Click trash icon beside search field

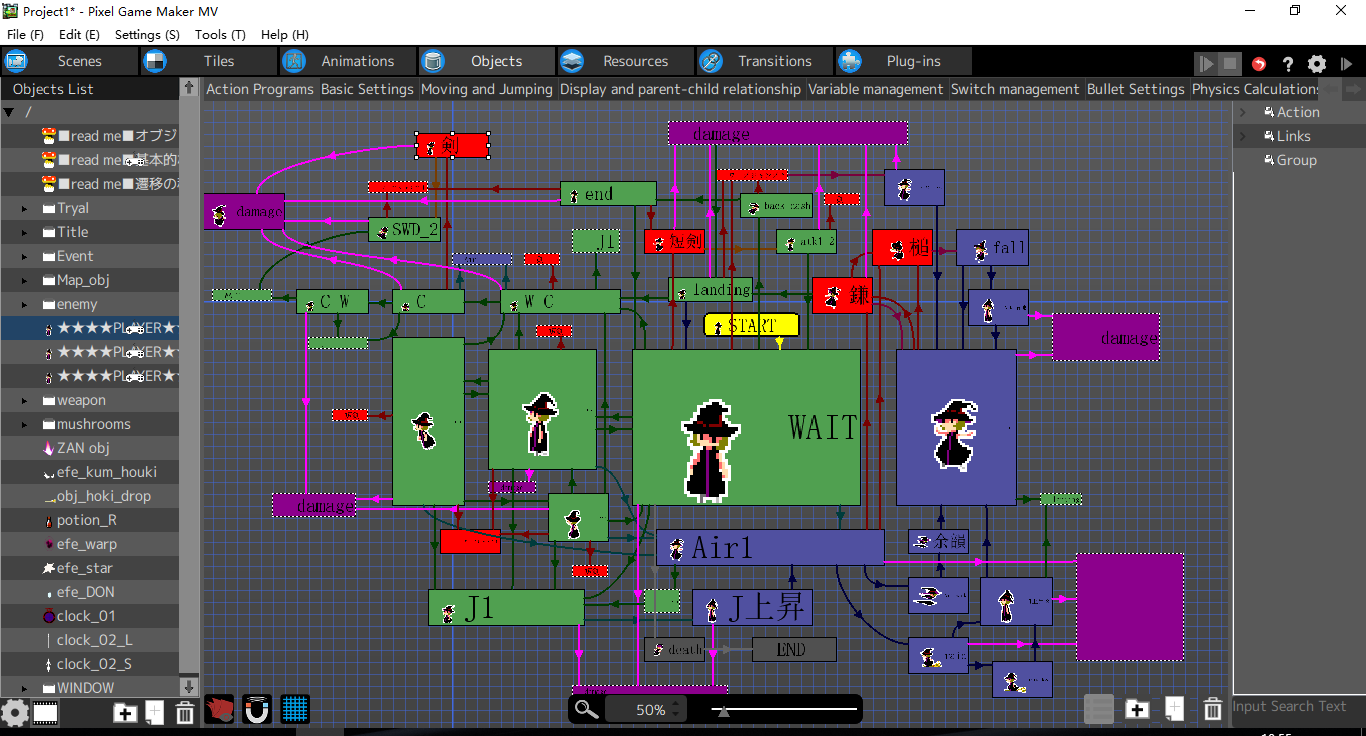click(1213, 709)
